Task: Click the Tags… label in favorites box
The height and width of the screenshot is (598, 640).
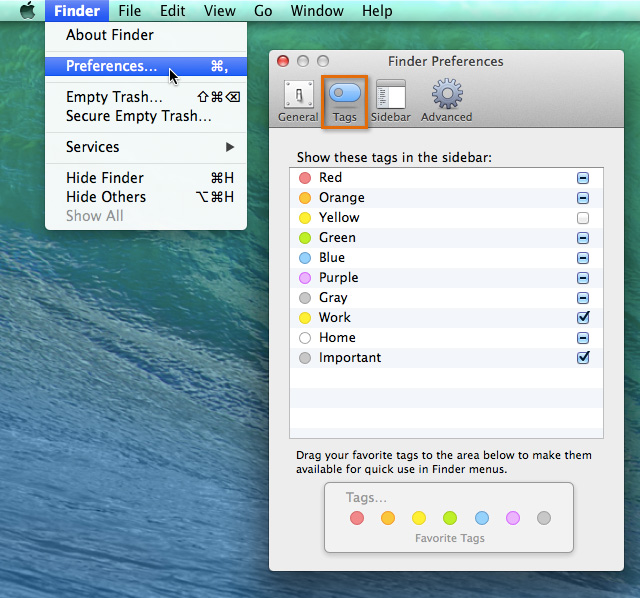Action: point(366,498)
